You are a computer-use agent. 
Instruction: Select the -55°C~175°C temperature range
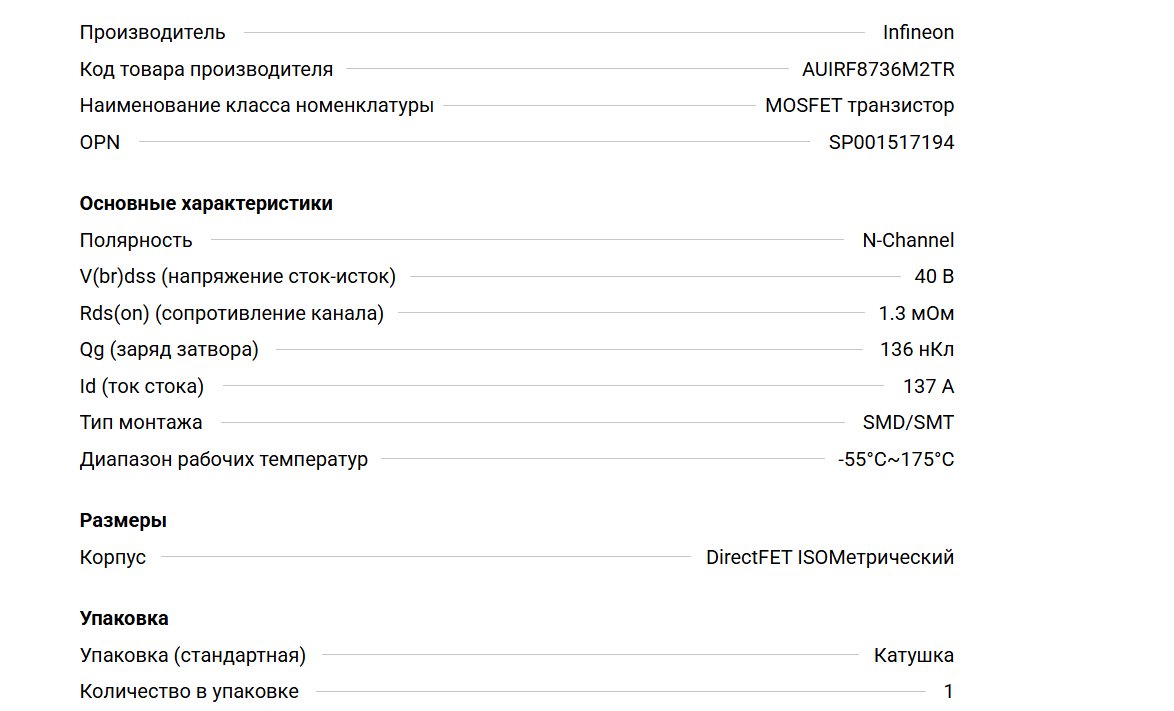(896, 459)
